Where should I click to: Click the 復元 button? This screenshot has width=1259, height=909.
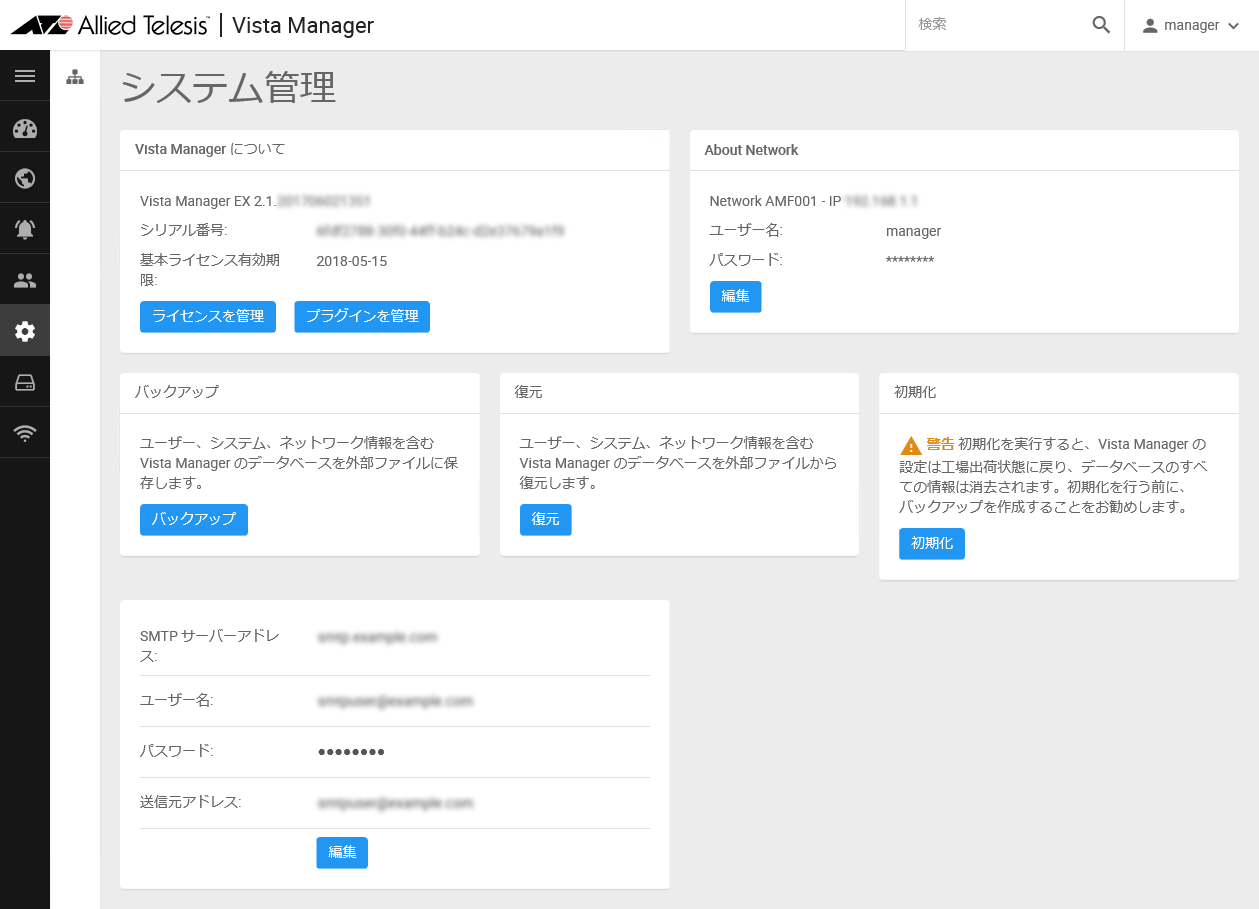546,519
